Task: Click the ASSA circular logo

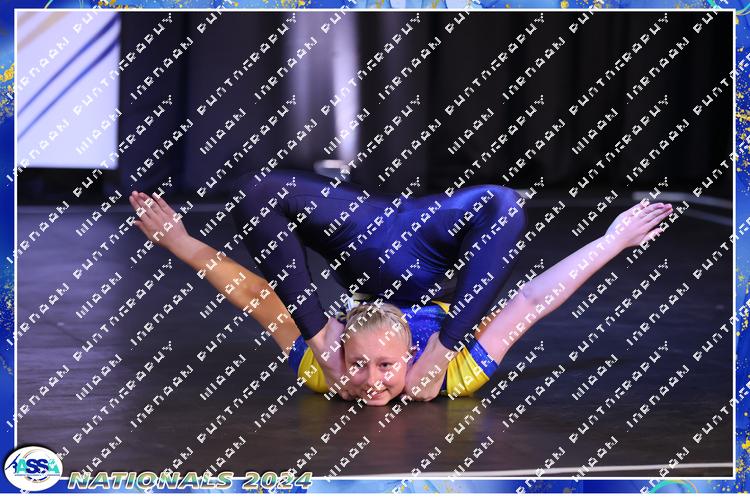Action: pyautogui.click(x=33, y=468)
